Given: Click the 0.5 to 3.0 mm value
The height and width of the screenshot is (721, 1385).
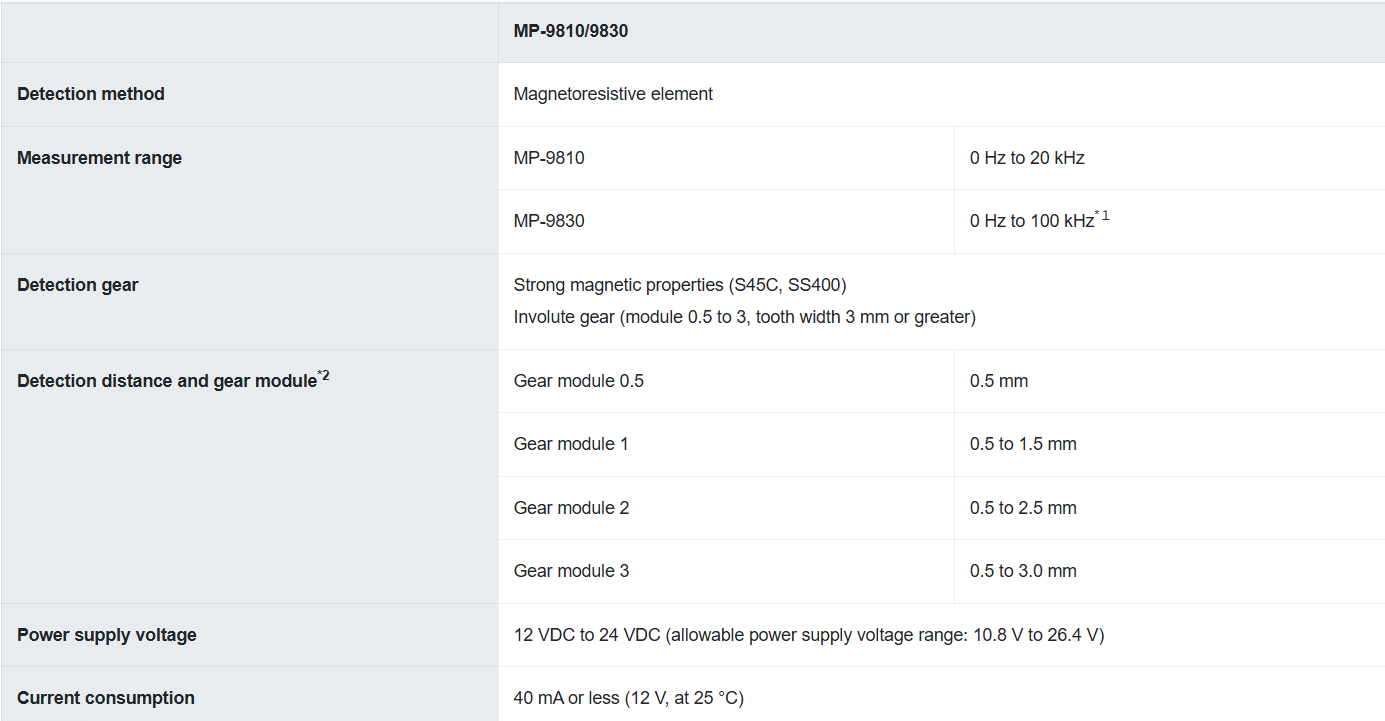Looking at the screenshot, I should click(x=1023, y=571).
